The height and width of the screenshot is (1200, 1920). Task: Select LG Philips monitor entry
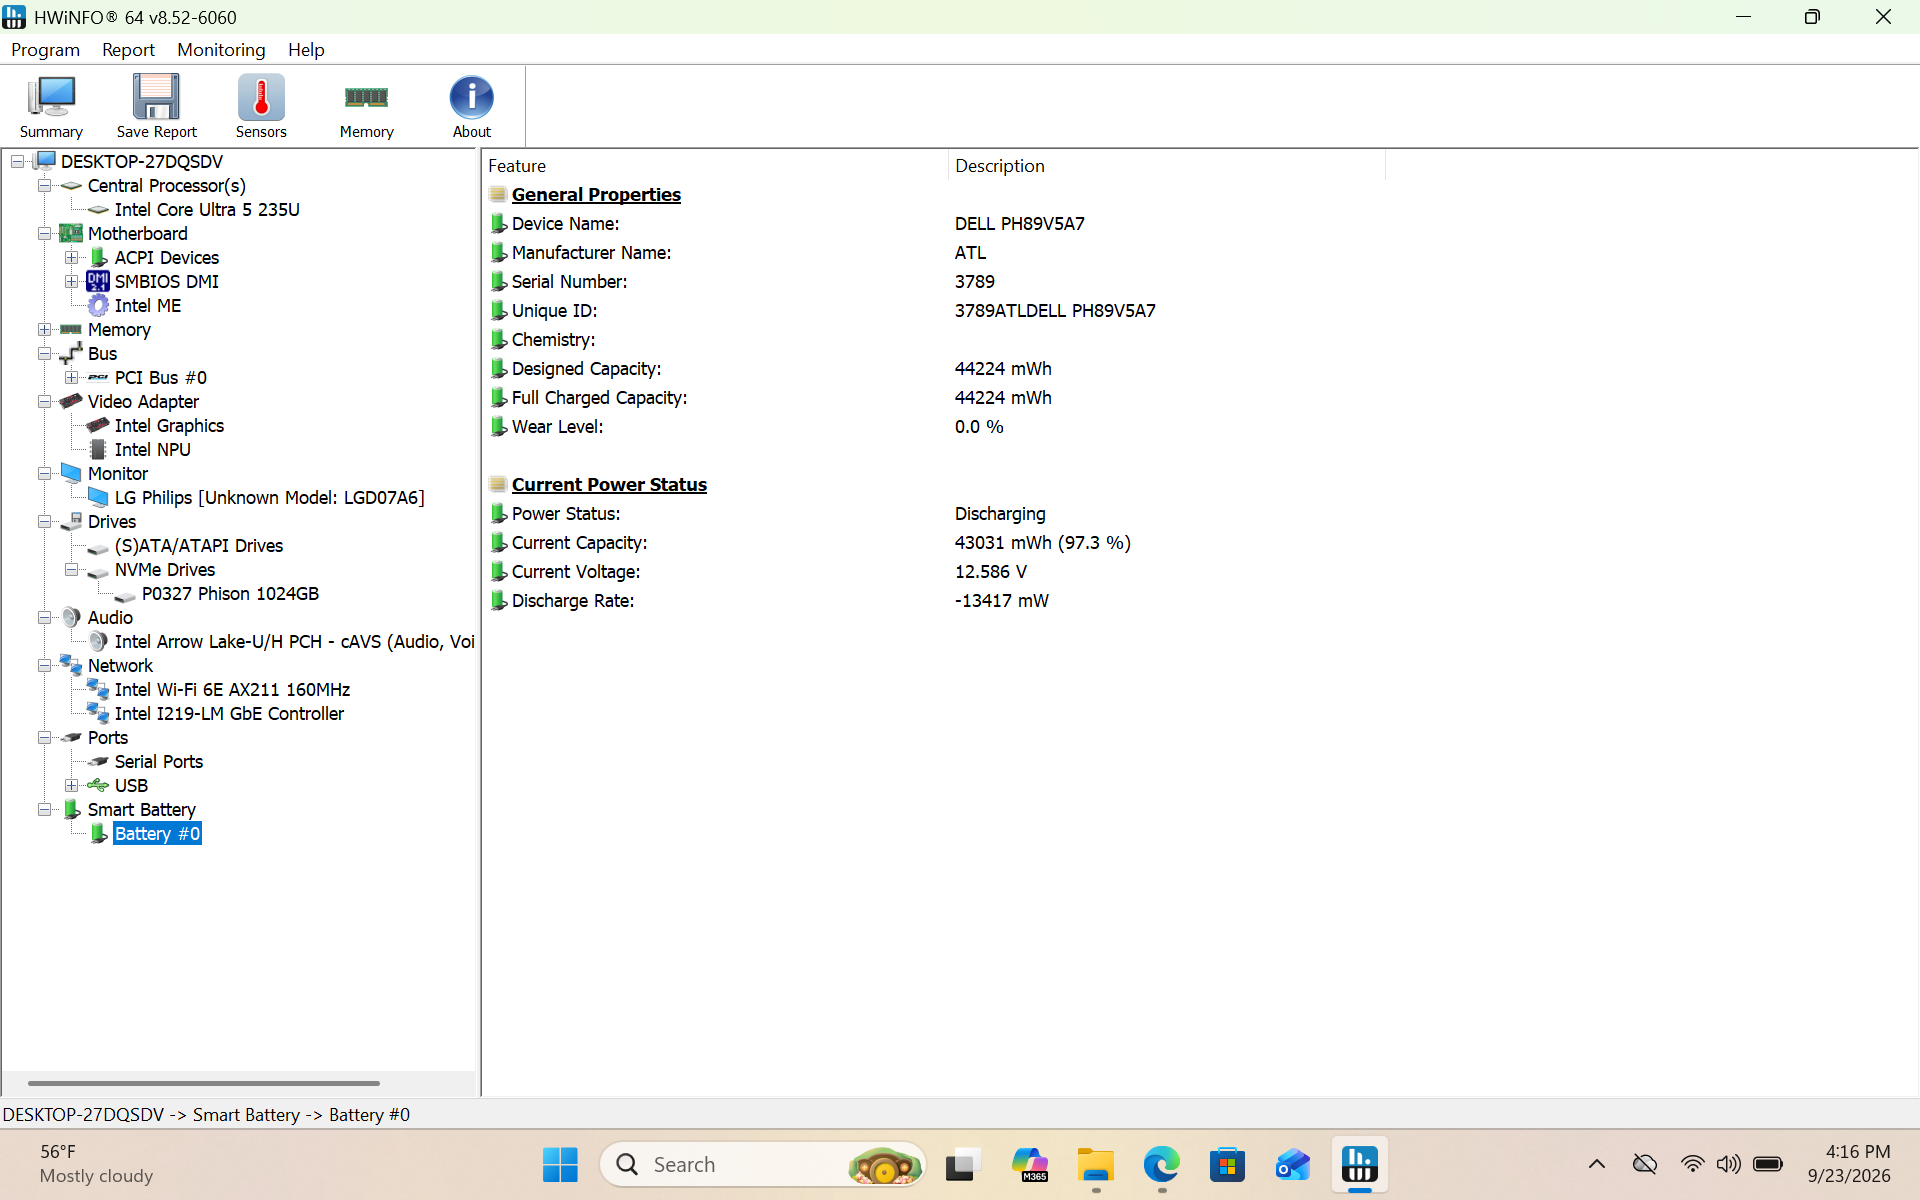[x=269, y=498]
